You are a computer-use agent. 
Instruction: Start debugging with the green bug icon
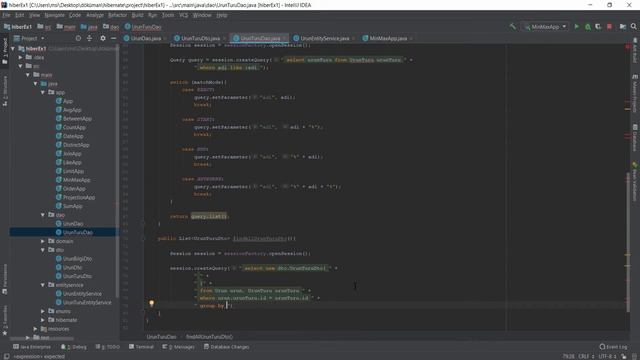pos(587,27)
